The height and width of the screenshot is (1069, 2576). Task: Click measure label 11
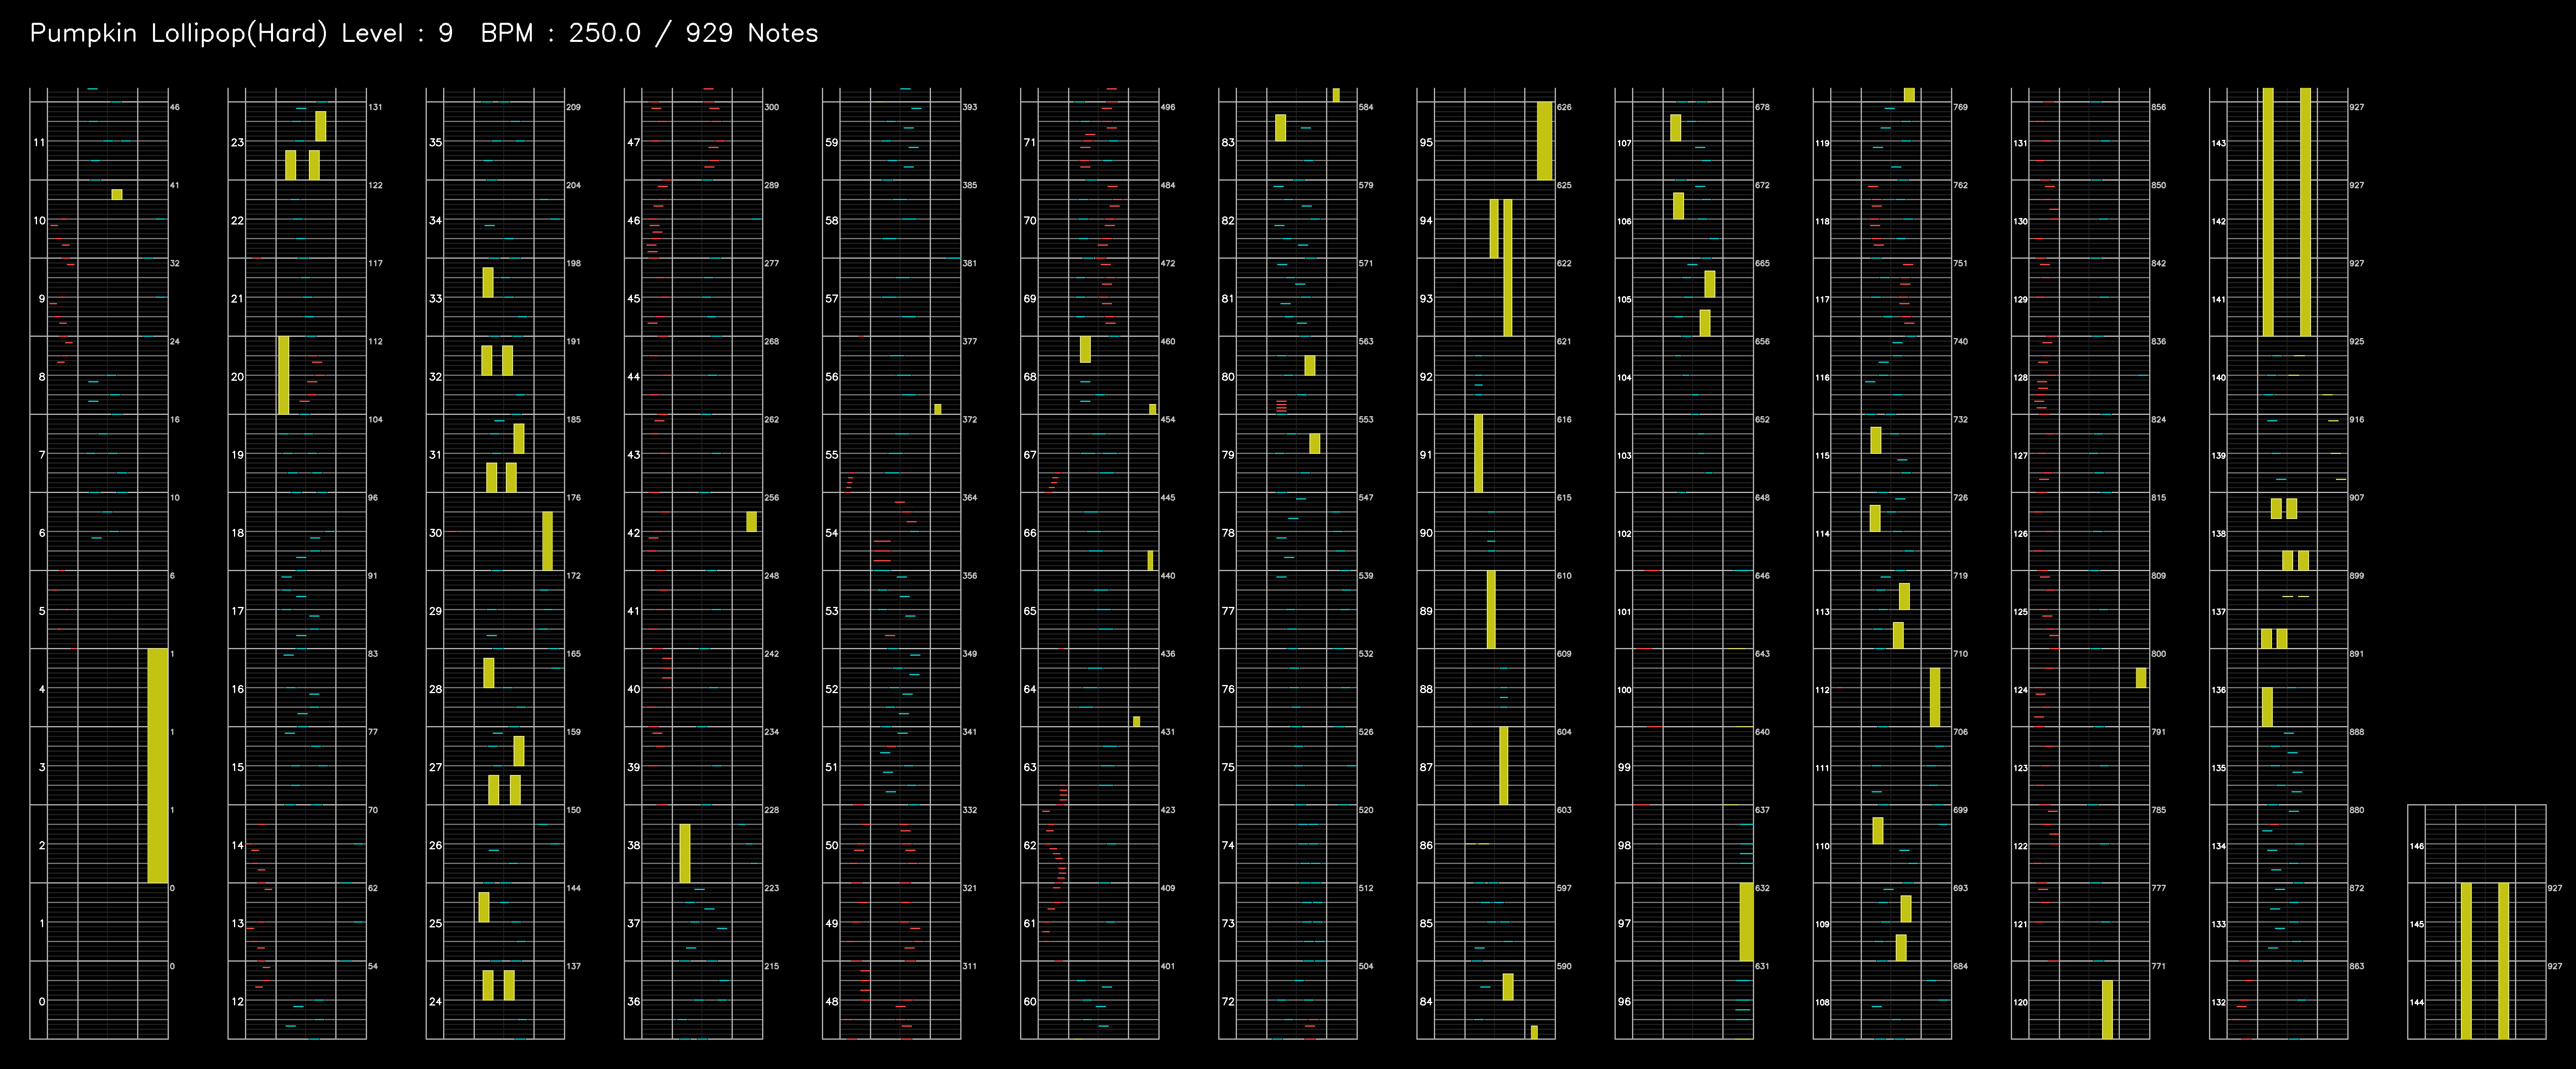pyautogui.click(x=39, y=142)
